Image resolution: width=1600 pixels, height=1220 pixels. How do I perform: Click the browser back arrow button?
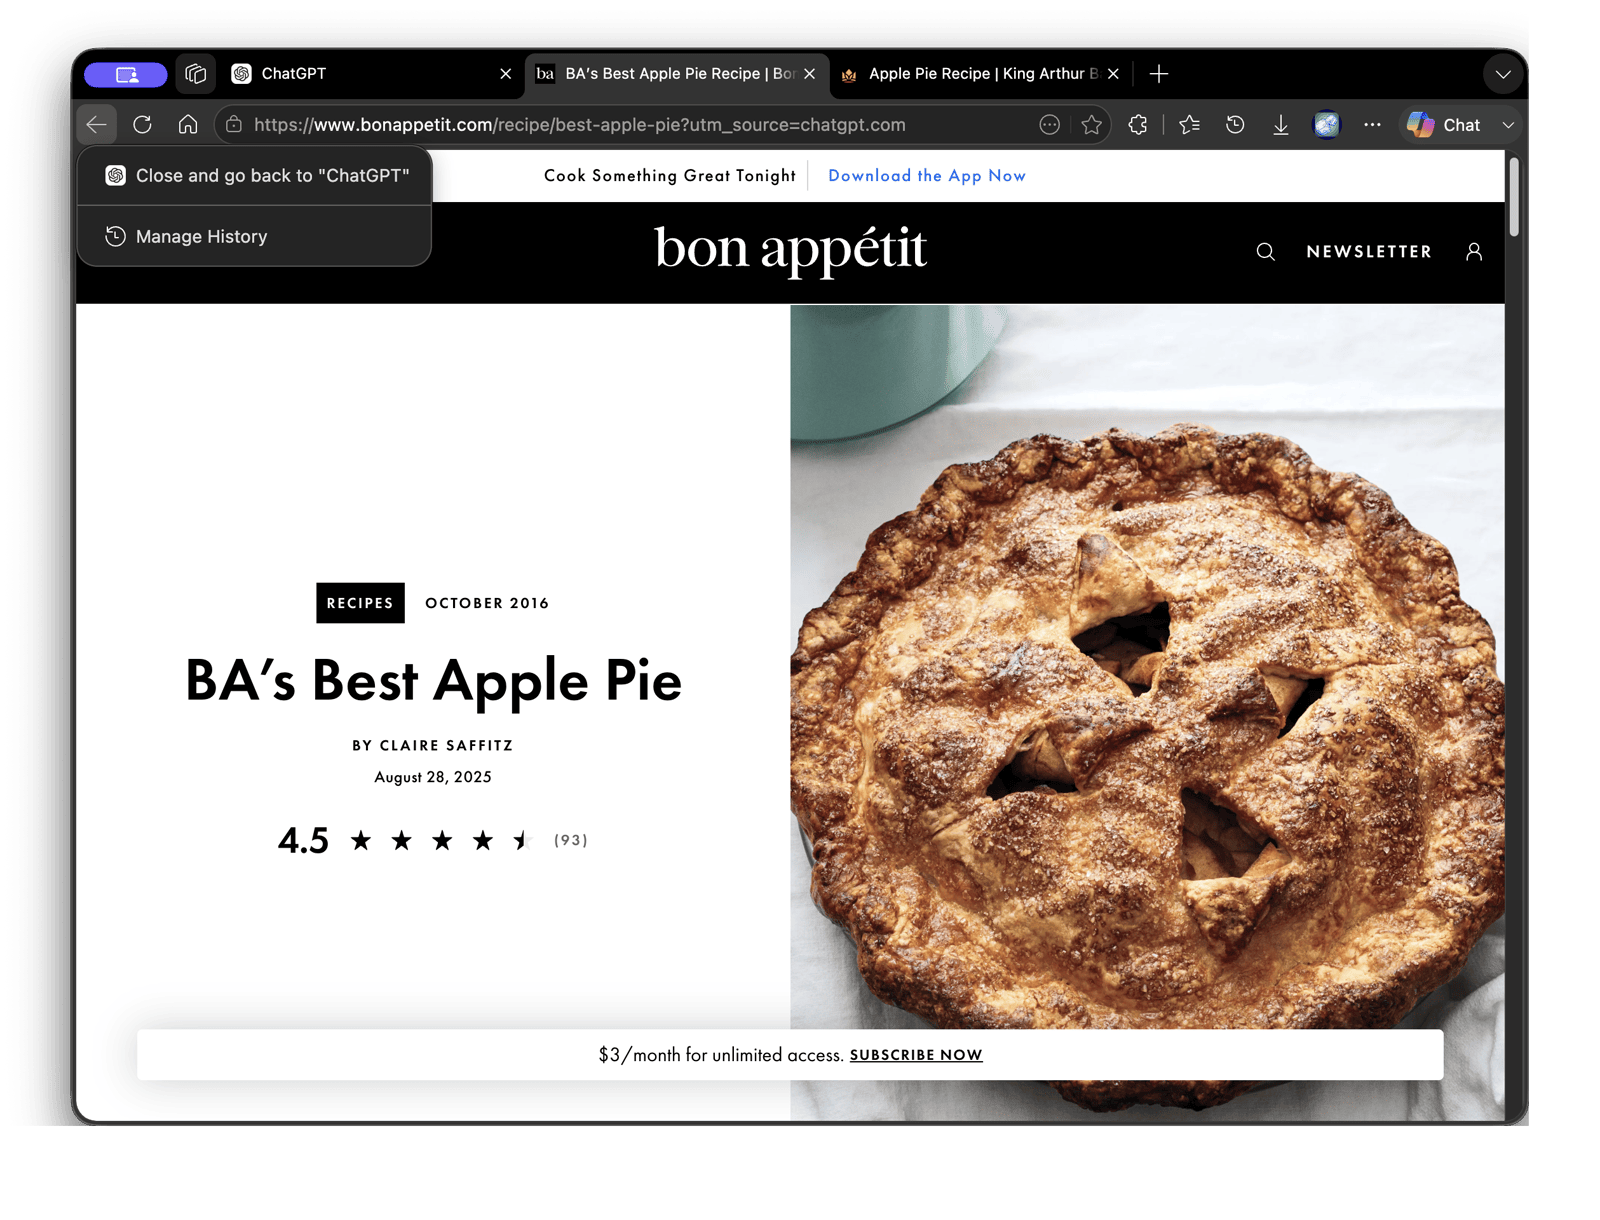pos(97,125)
